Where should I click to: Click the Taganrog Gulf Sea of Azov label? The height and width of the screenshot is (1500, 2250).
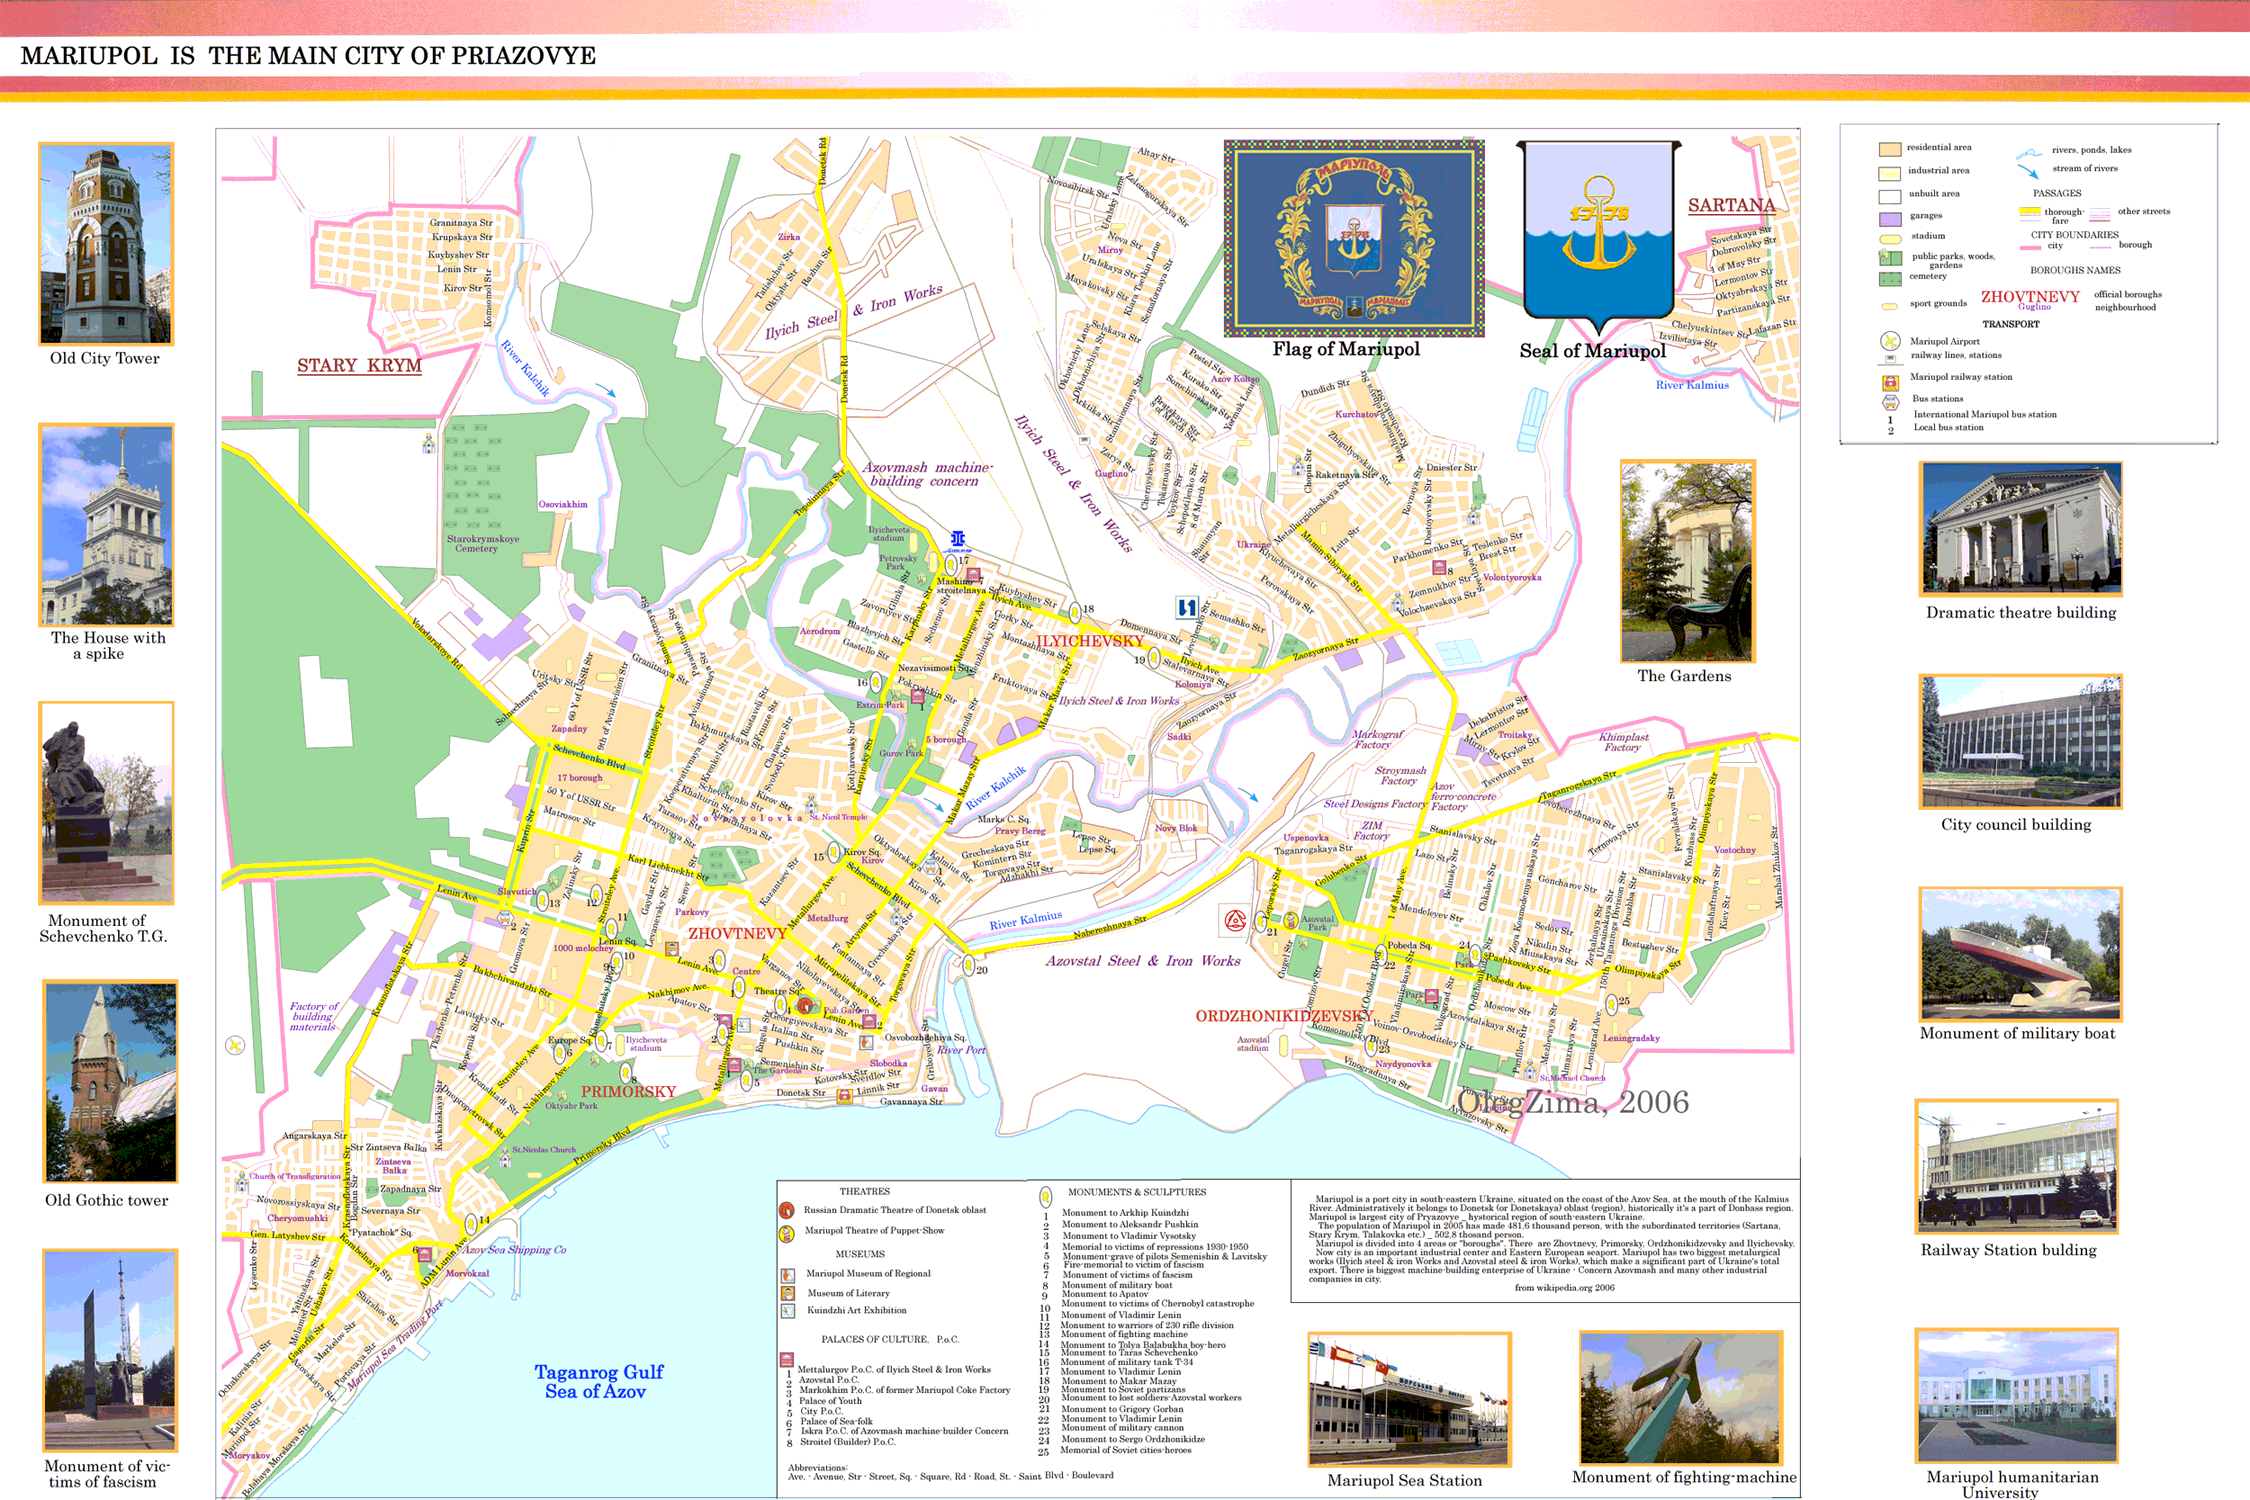point(598,1382)
